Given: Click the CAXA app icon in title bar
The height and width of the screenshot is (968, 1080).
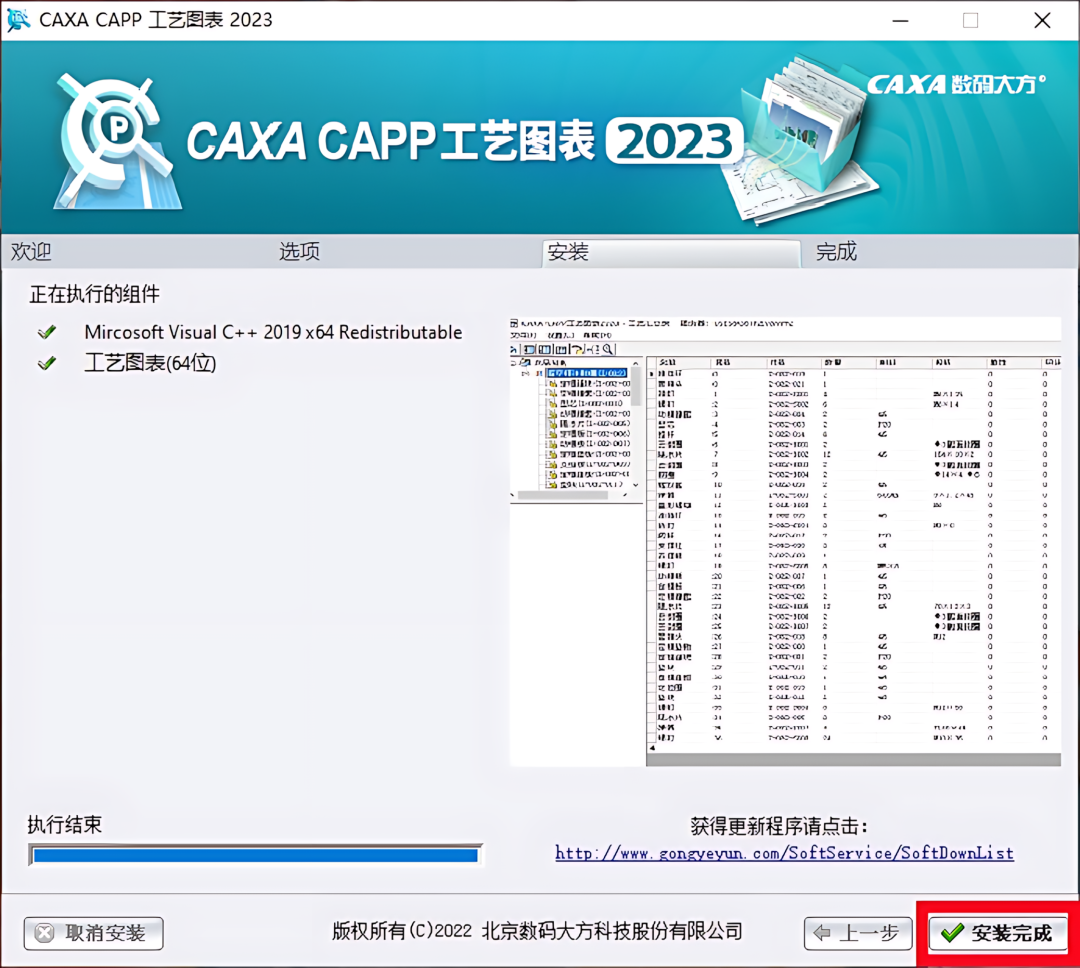Looking at the screenshot, I should (18, 20).
